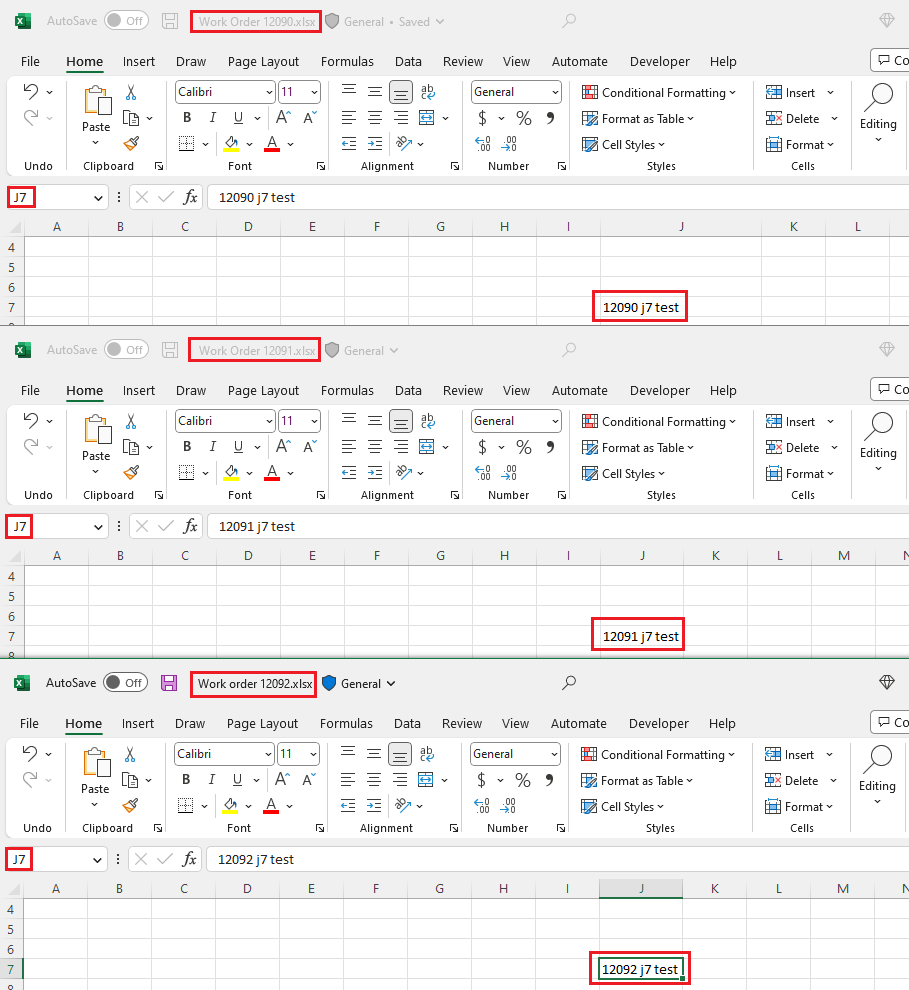
Task: Turn on AutoSave in Work Order 12091 window
Action: click(x=126, y=350)
